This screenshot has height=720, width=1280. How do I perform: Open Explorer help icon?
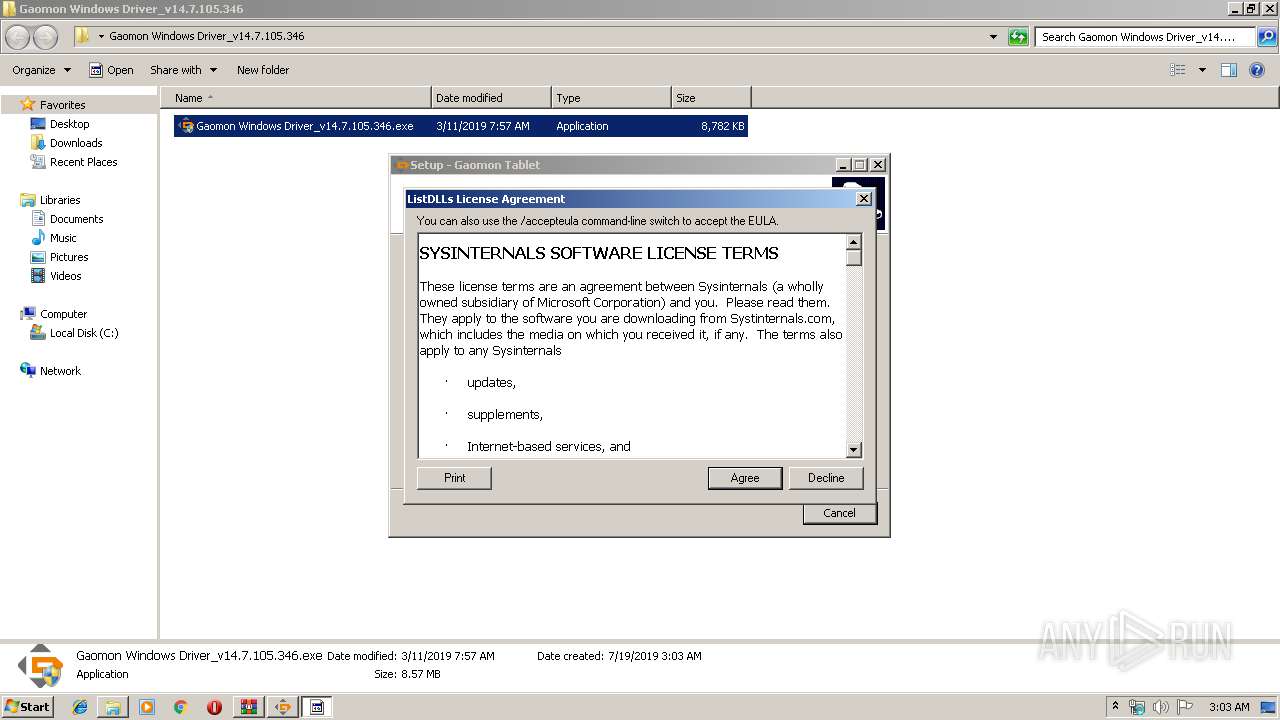1257,70
